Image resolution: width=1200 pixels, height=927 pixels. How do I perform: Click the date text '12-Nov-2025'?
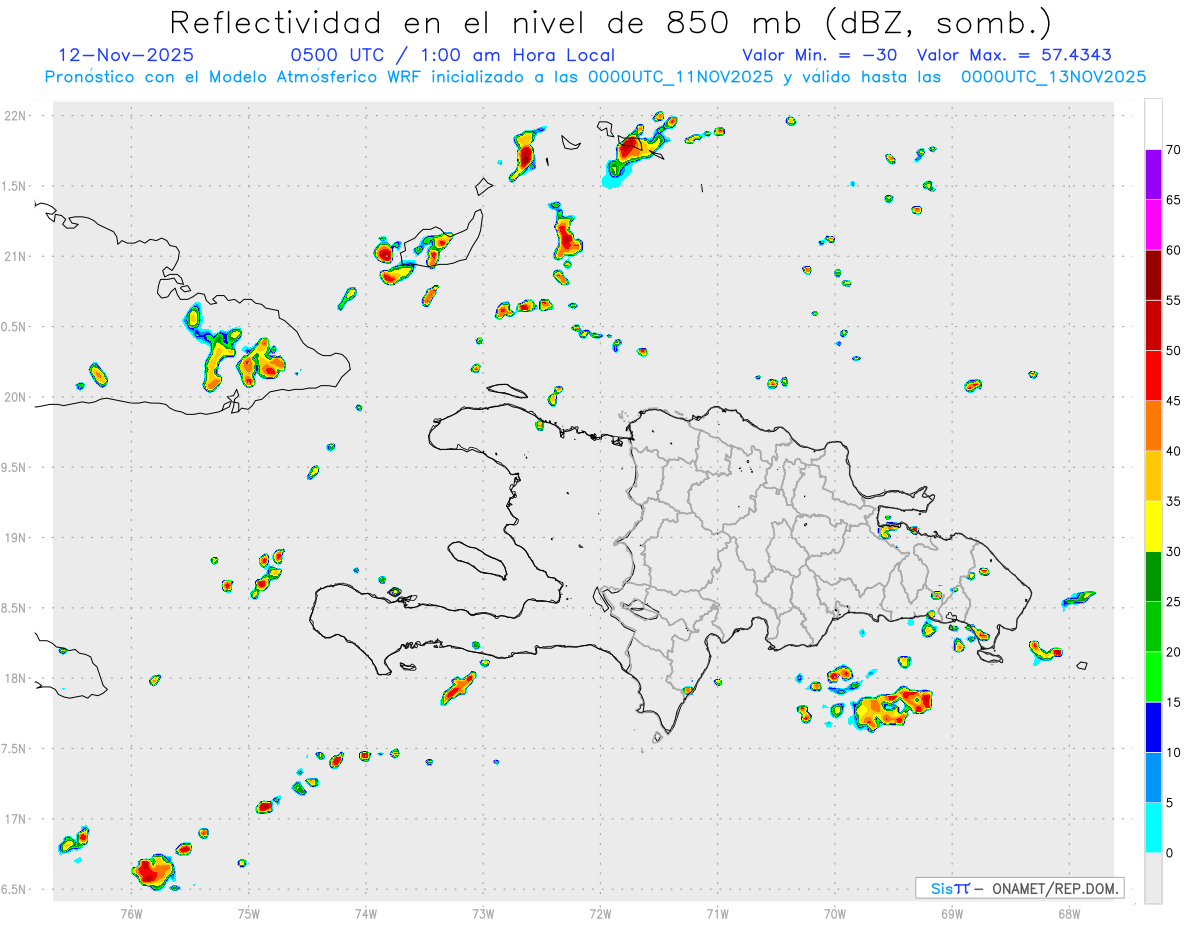(x=126, y=55)
